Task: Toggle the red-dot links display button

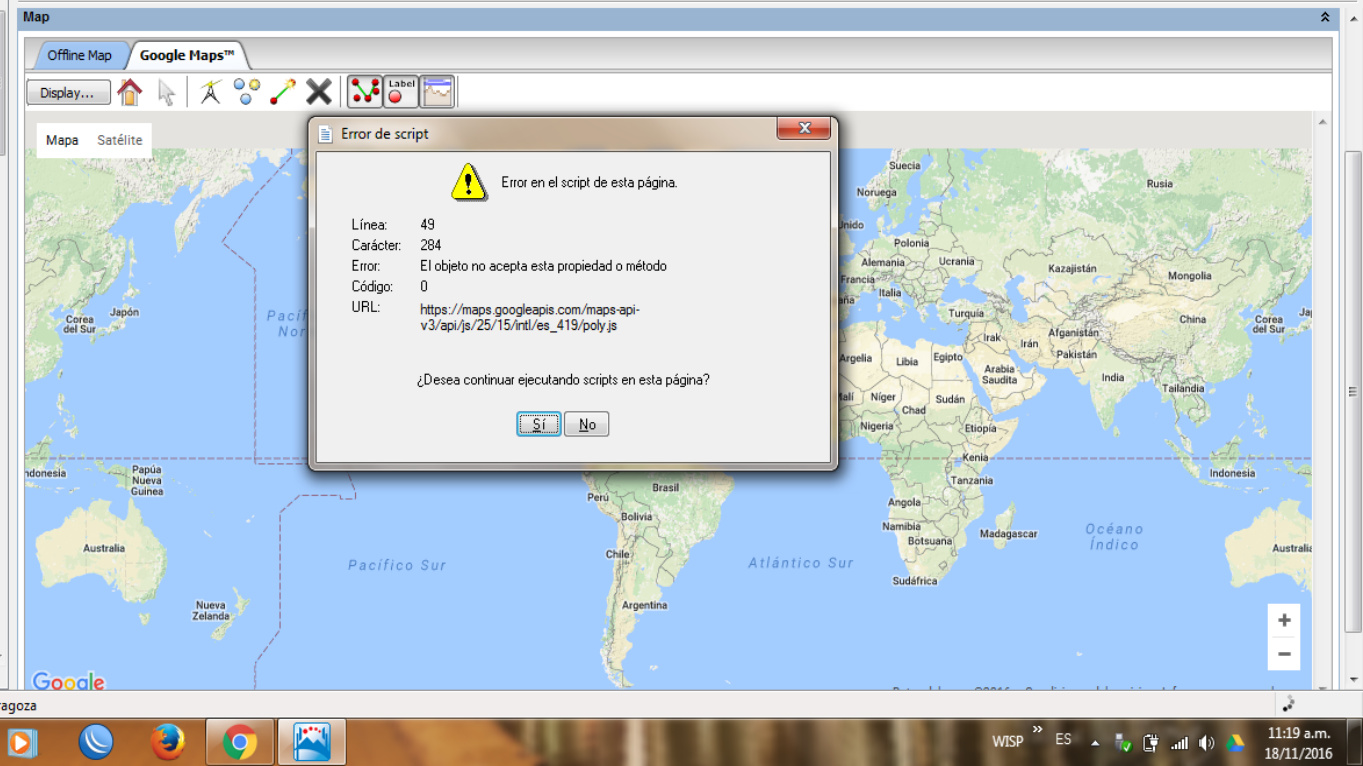Action: (365, 92)
